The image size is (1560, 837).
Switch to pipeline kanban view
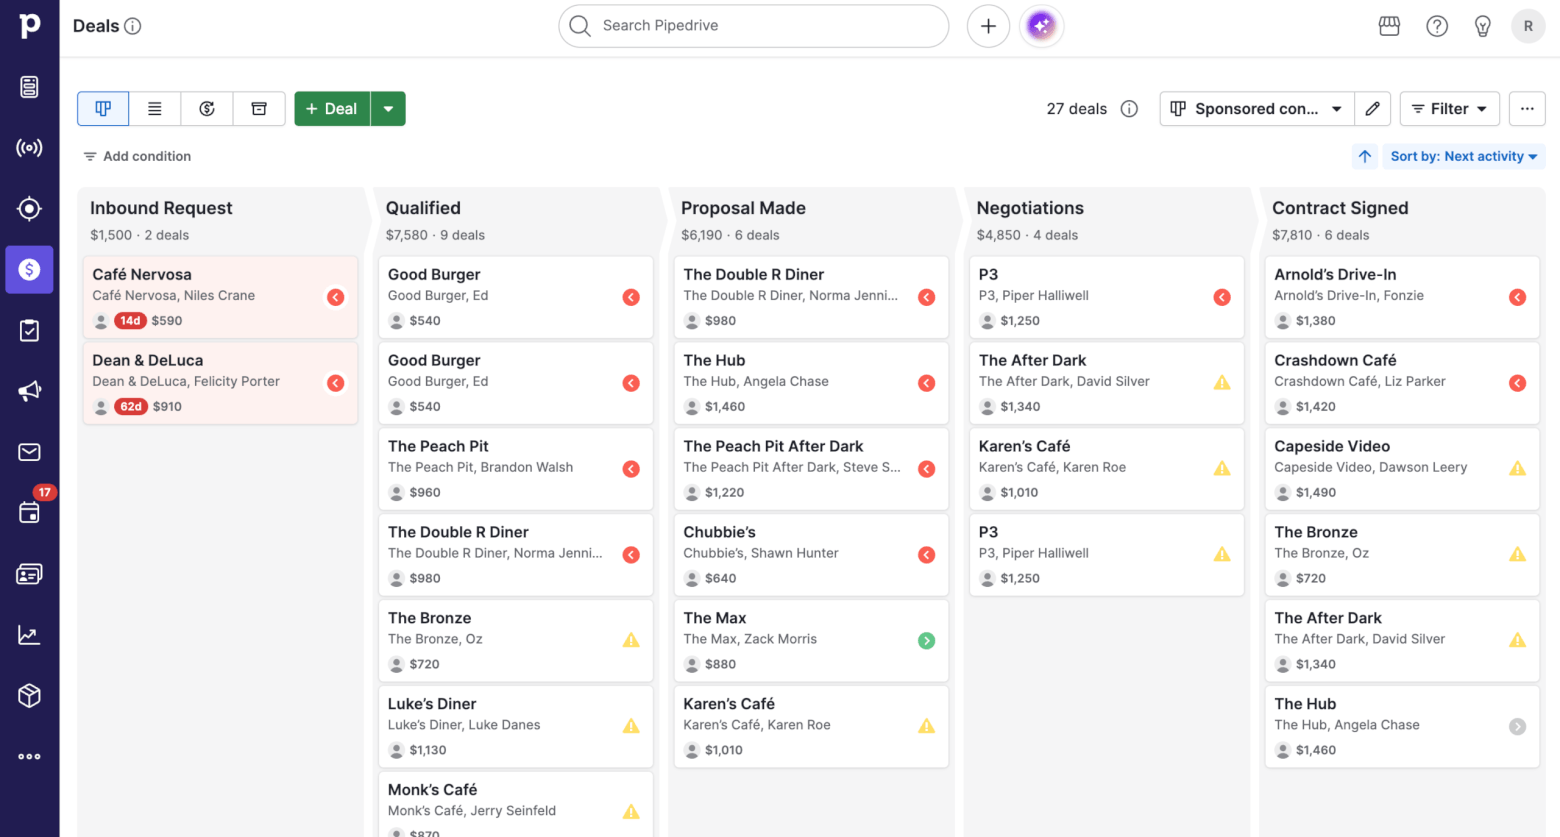(x=103, y=109)
